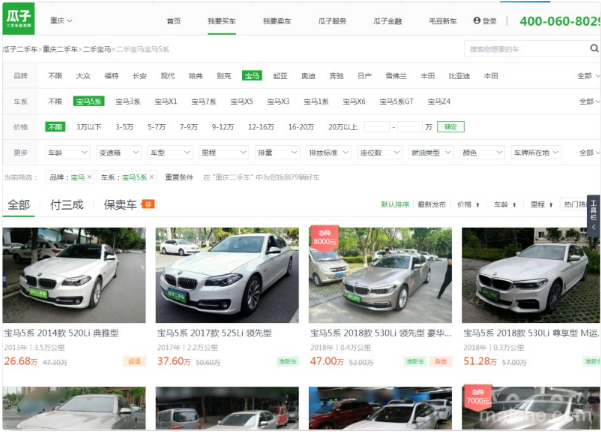Viewport: 601px width, 432px height.
Task: Remove the 品牌：宝马 filter tag
Action: 89,177
